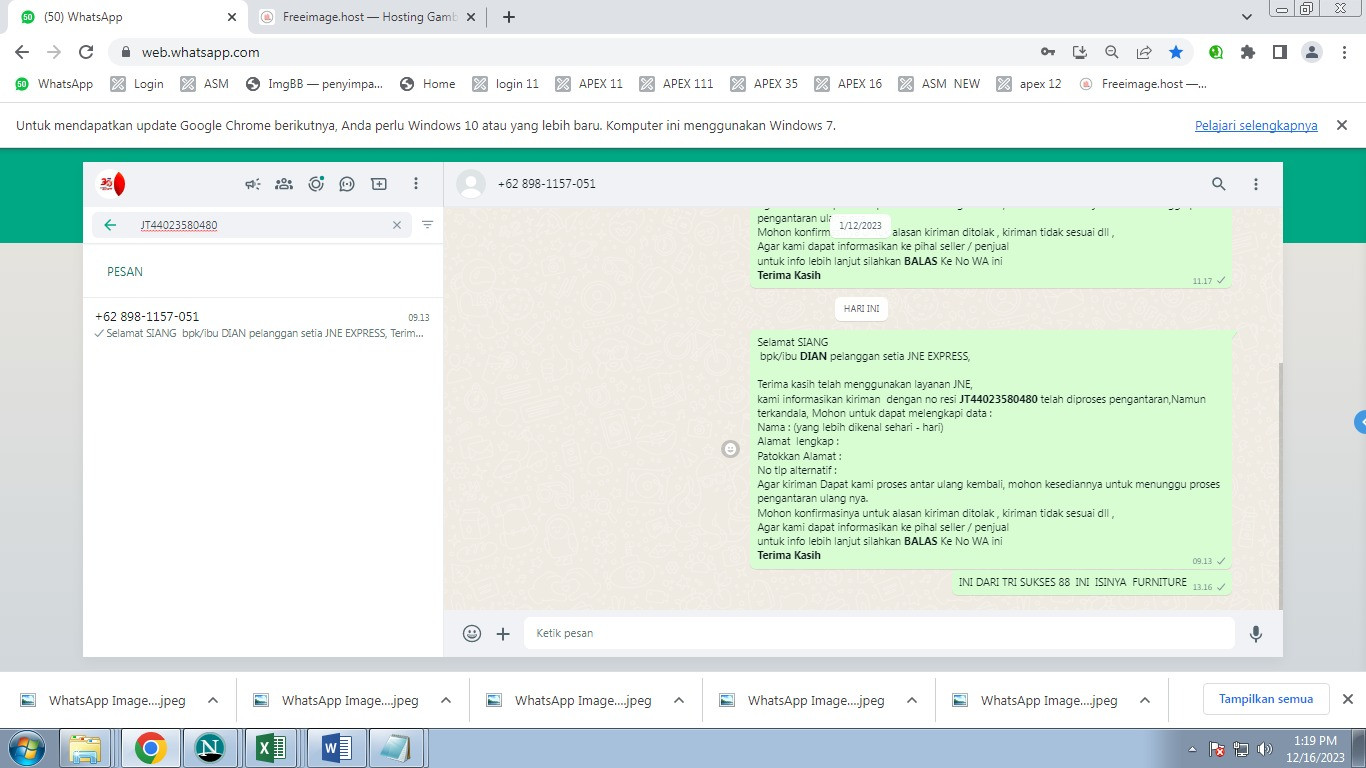This screenshot has height=768, width=1366.
Task: Share this page icon in address bar
Action: (1144, 52)
